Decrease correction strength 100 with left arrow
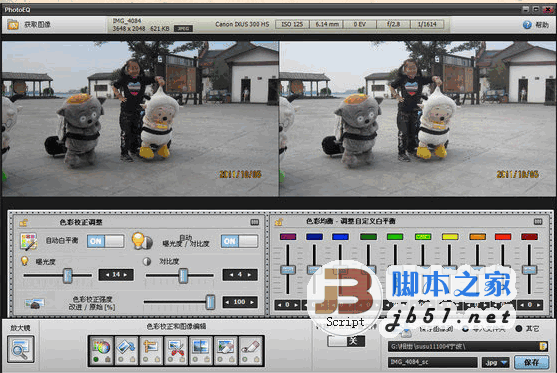Viewport: 557px width, 373px height. pyautogui.click(x=228, y=302)
